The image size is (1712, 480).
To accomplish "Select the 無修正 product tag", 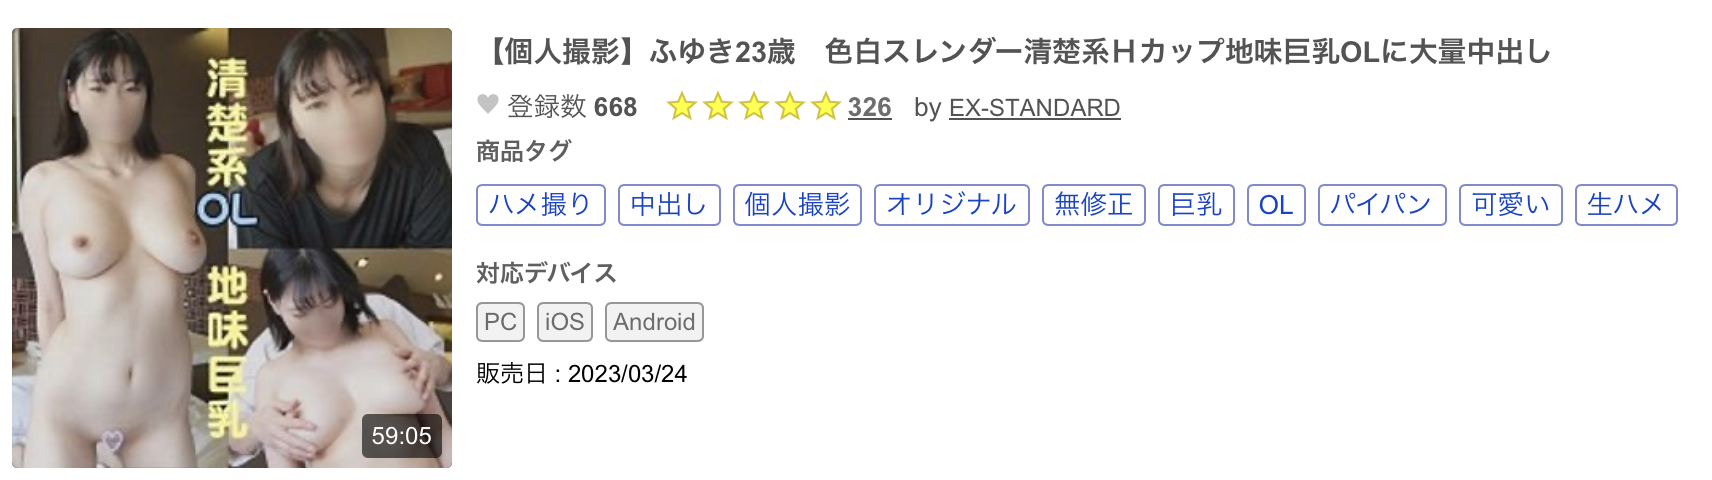I will click(x=1093, y=205).
